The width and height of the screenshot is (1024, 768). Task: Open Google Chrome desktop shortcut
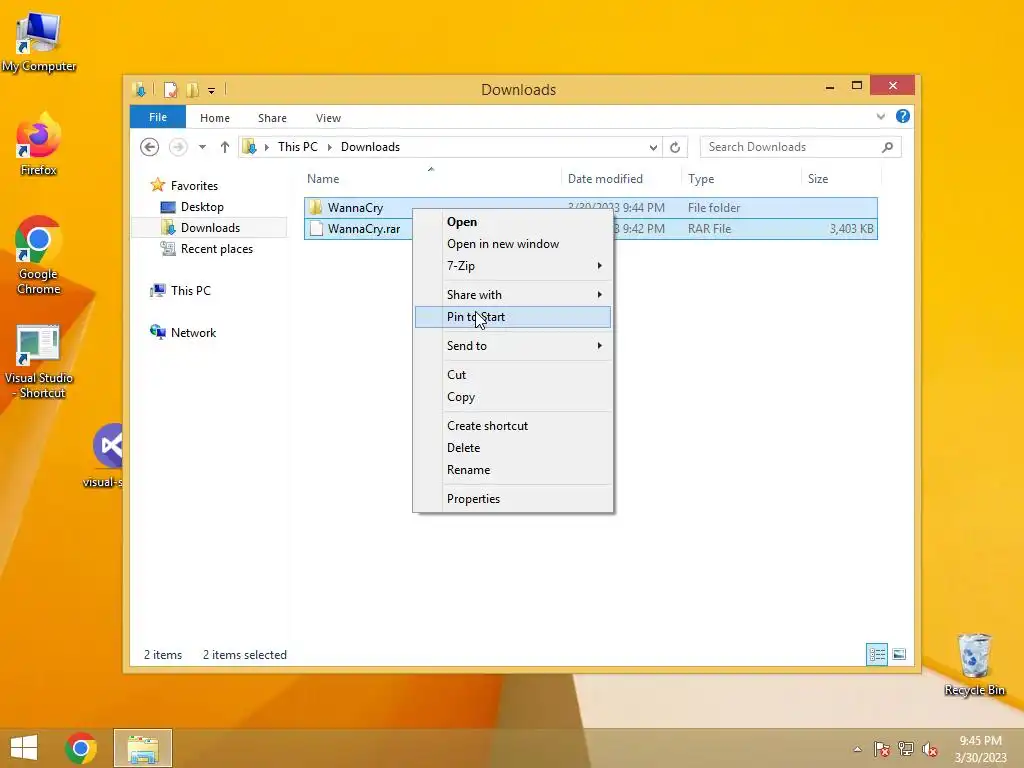coord(39,255)
